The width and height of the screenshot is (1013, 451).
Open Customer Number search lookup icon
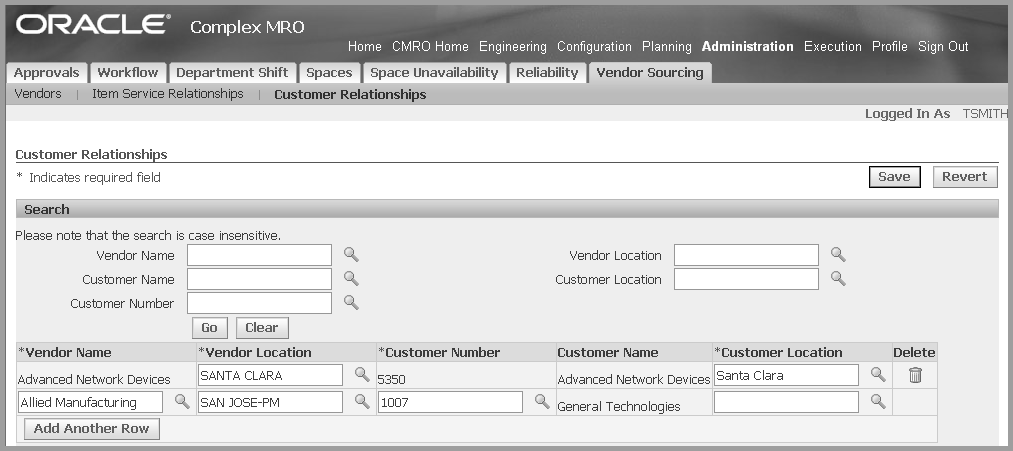coord(351,302)
